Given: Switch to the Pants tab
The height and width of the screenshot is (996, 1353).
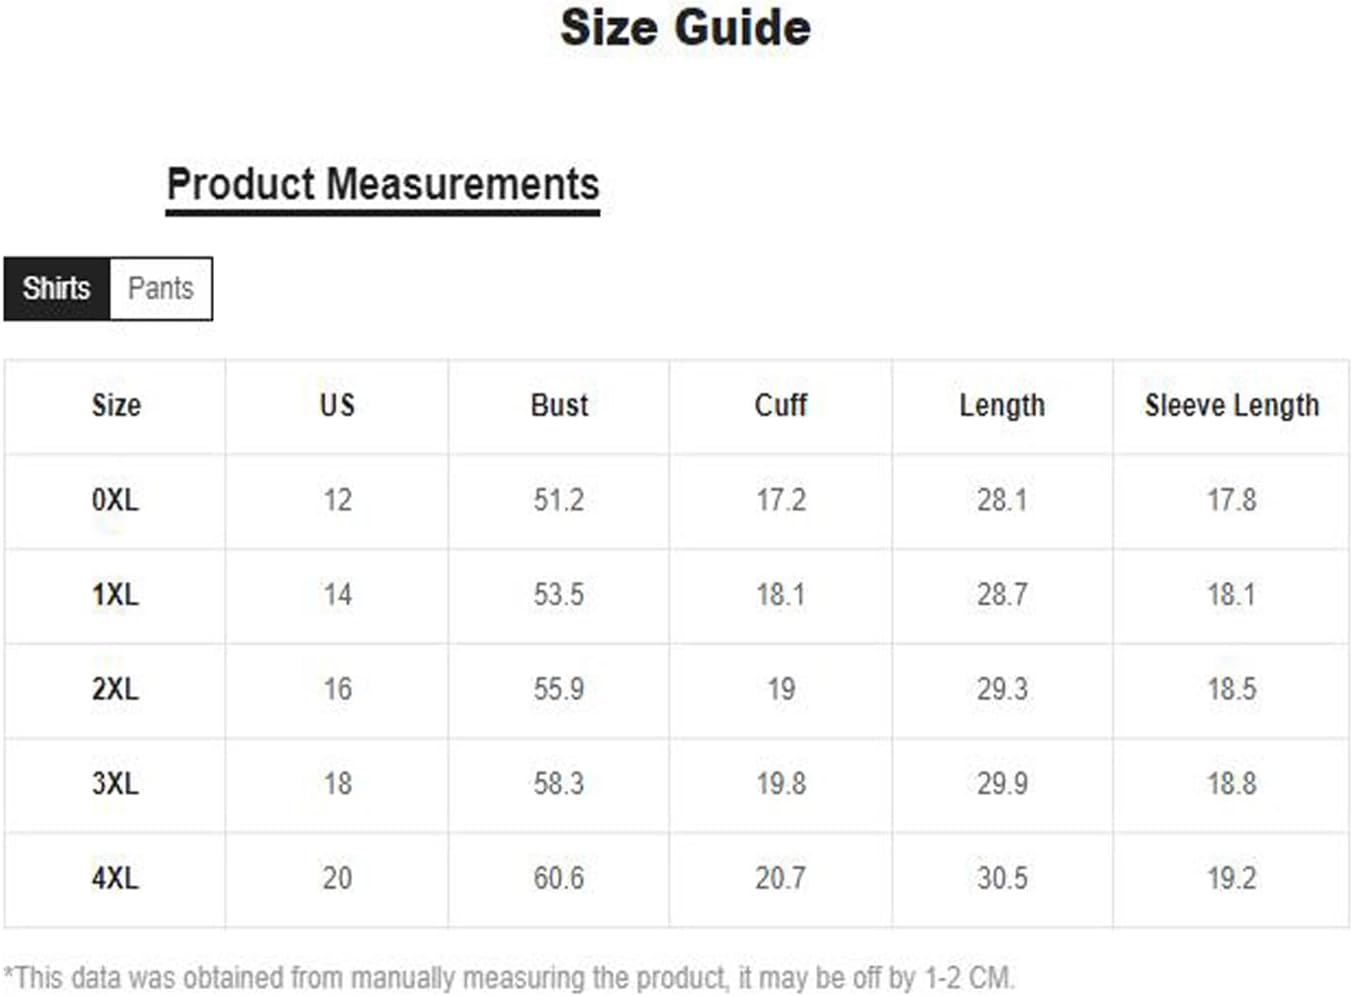Looking at the screenshot, I should (x=160, y=289).
